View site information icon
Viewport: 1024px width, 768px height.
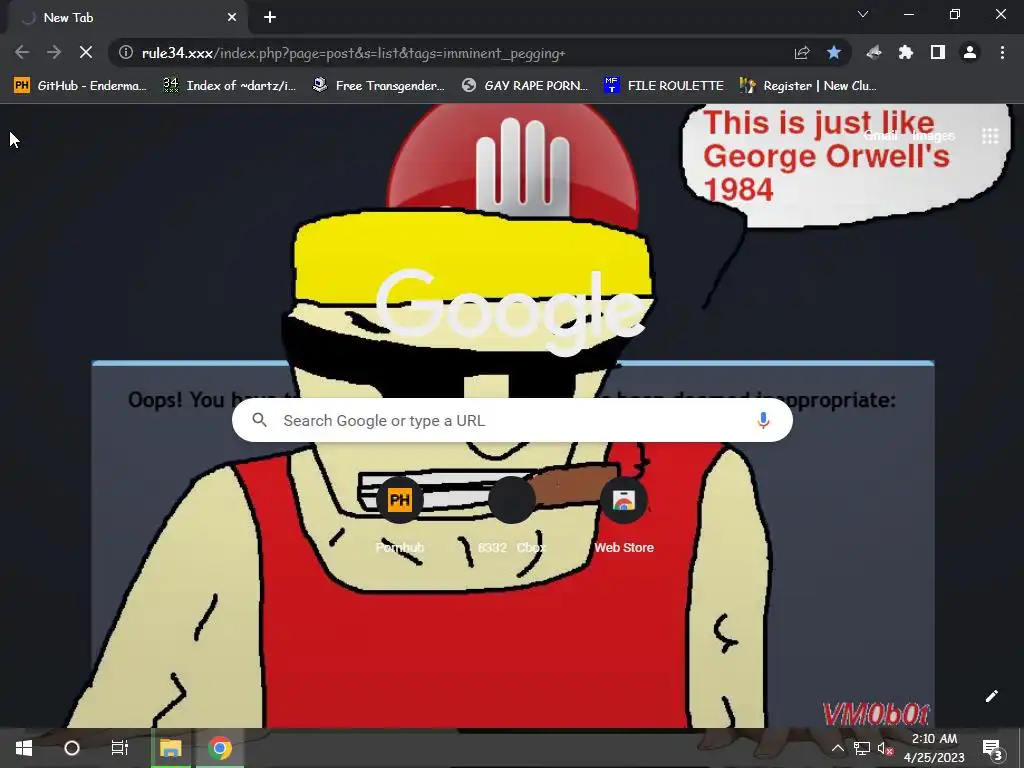(126, 52)
